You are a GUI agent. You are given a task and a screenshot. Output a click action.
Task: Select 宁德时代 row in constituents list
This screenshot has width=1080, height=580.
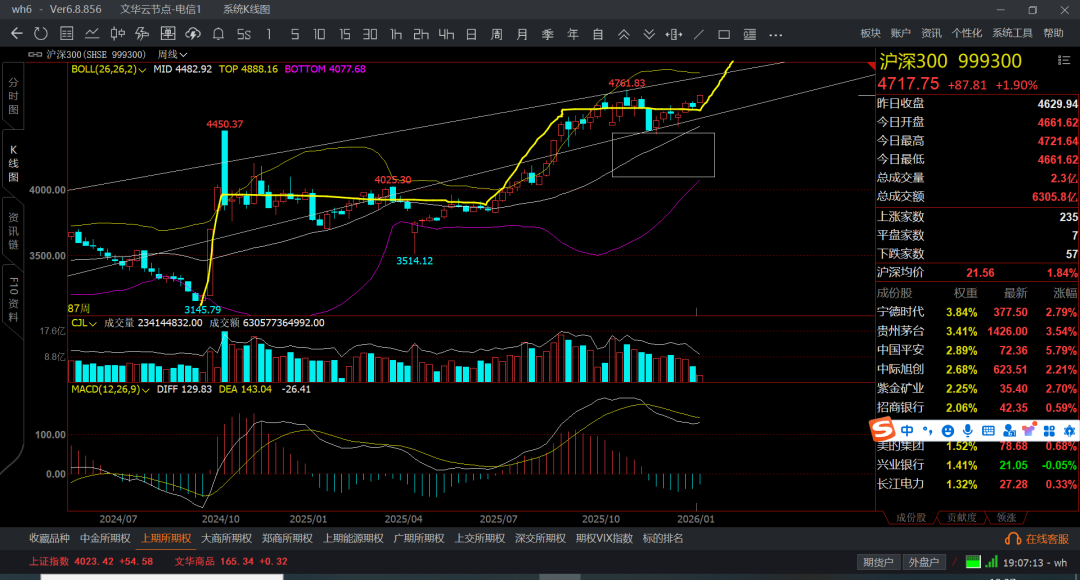click(900, 312)
